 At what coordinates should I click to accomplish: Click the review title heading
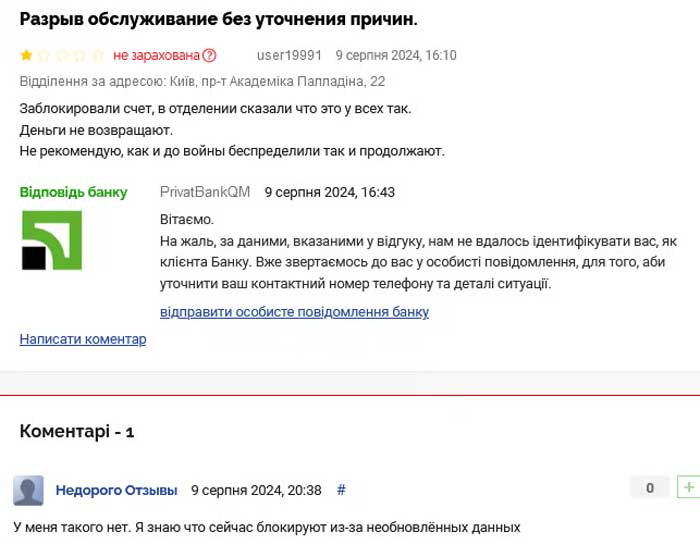click(219, 19)
